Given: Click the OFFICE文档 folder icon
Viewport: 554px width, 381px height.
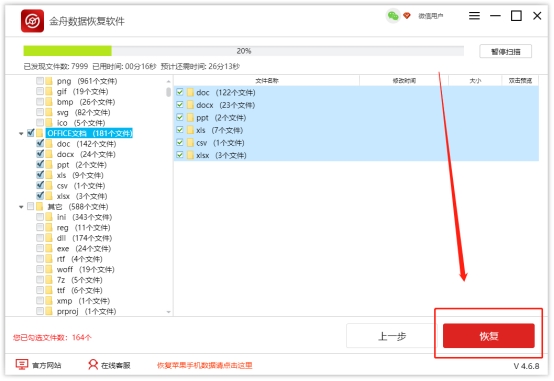Looking at the screenshot, I should tap(40, 133).
